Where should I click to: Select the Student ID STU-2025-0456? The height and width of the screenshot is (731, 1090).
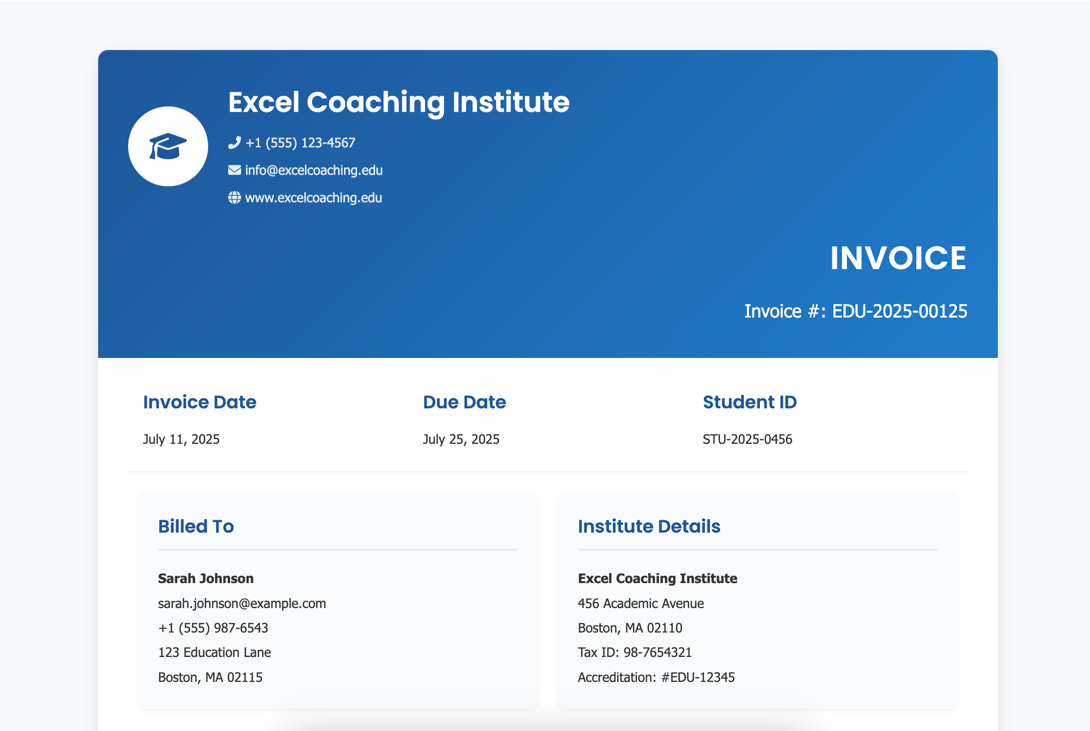coord(747,439)
